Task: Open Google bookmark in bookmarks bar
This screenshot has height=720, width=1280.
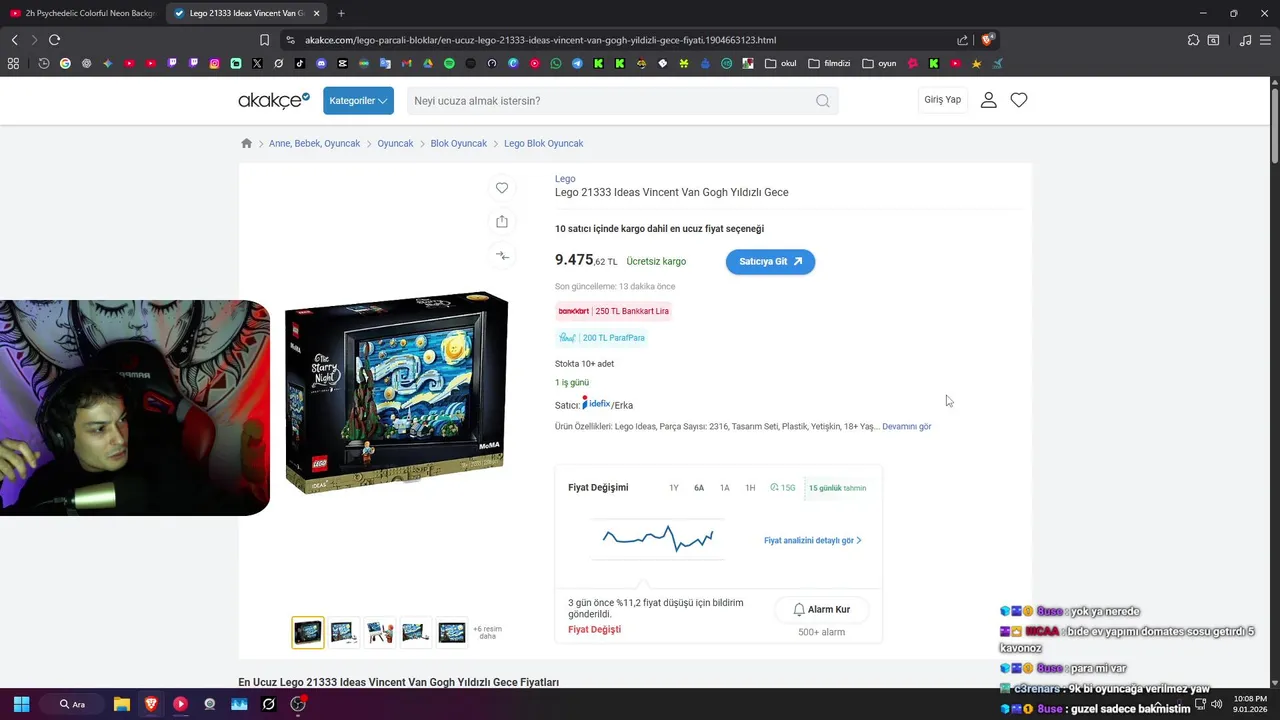Action: pos(65,63)
